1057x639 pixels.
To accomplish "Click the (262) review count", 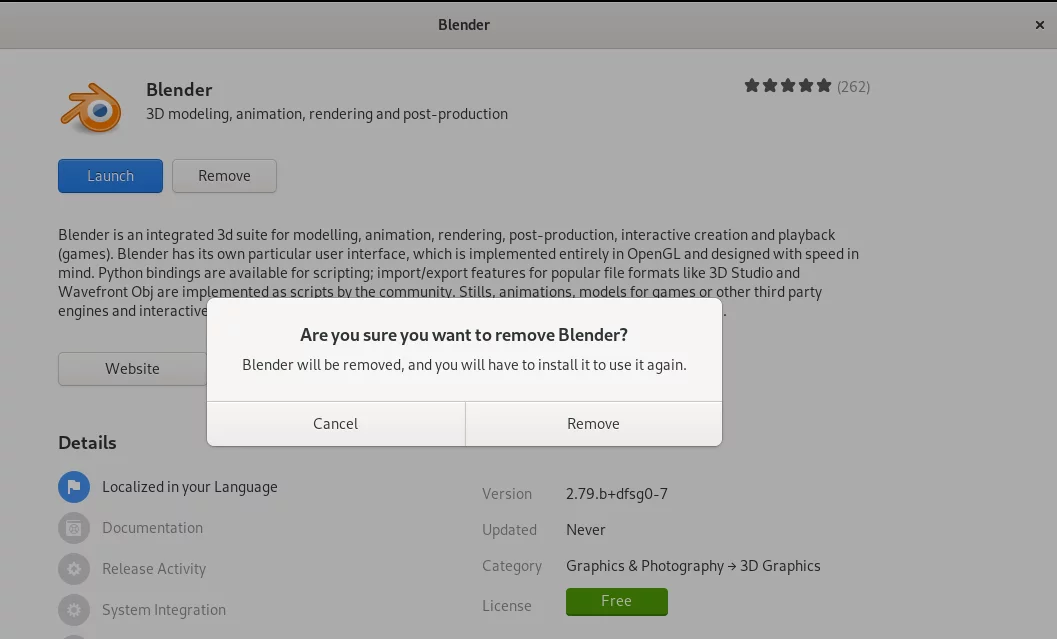I will (x=853, y=87).
